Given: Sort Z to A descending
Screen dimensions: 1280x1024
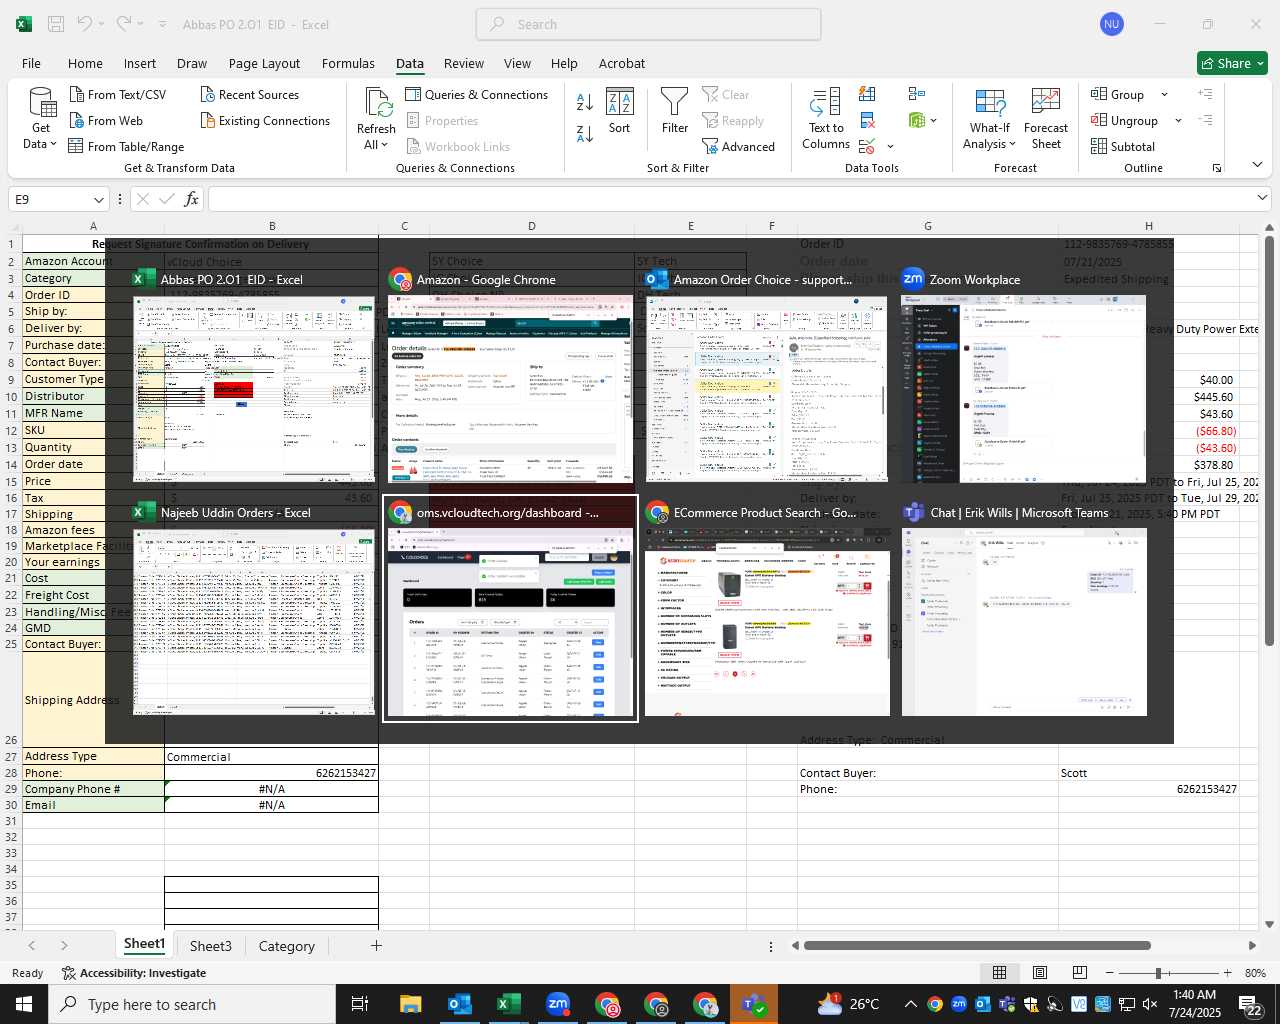Looking at the screenshot, I should (x=585, y=133).
